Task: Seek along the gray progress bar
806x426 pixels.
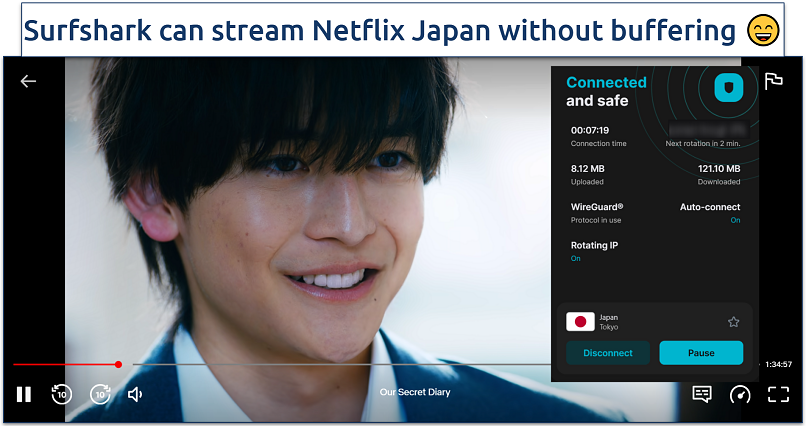Action: (x=341, y=364)
